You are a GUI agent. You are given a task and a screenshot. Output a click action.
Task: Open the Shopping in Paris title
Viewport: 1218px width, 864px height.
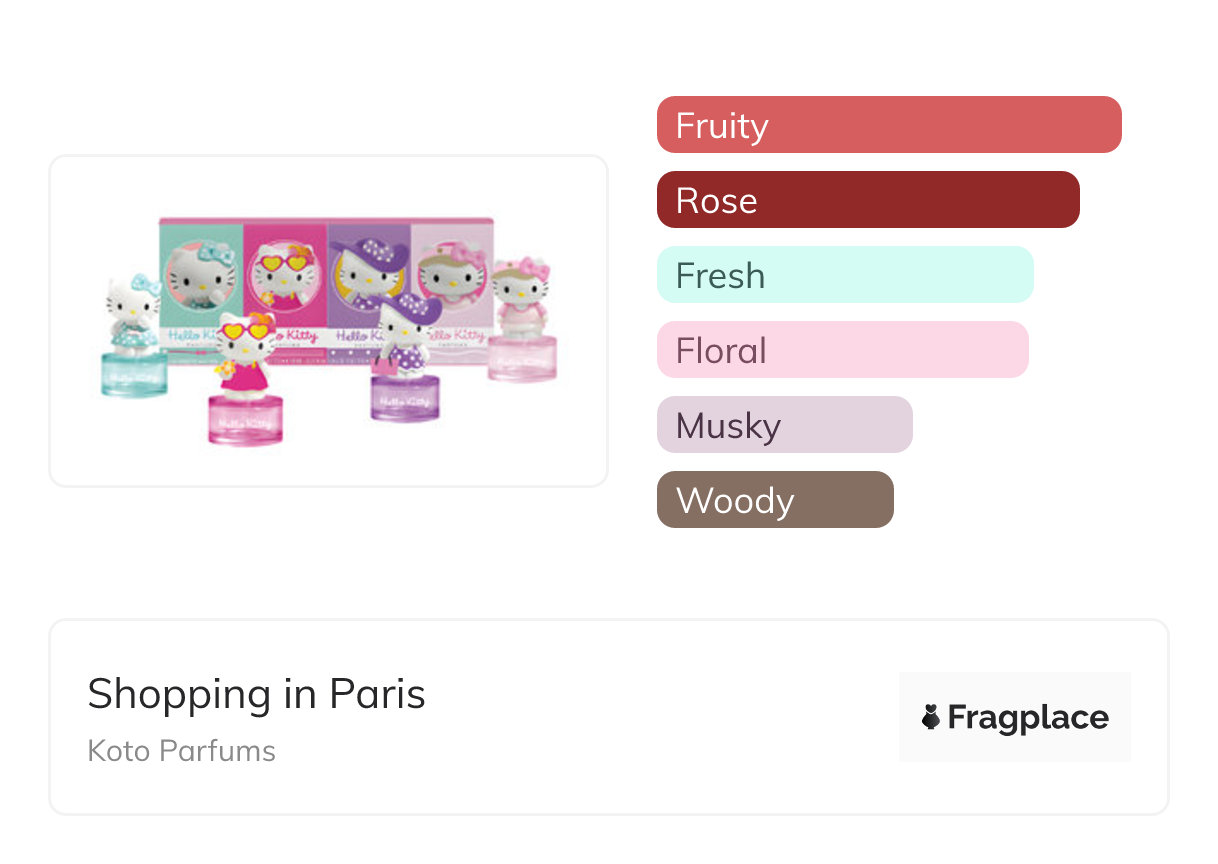coord(256,694)
